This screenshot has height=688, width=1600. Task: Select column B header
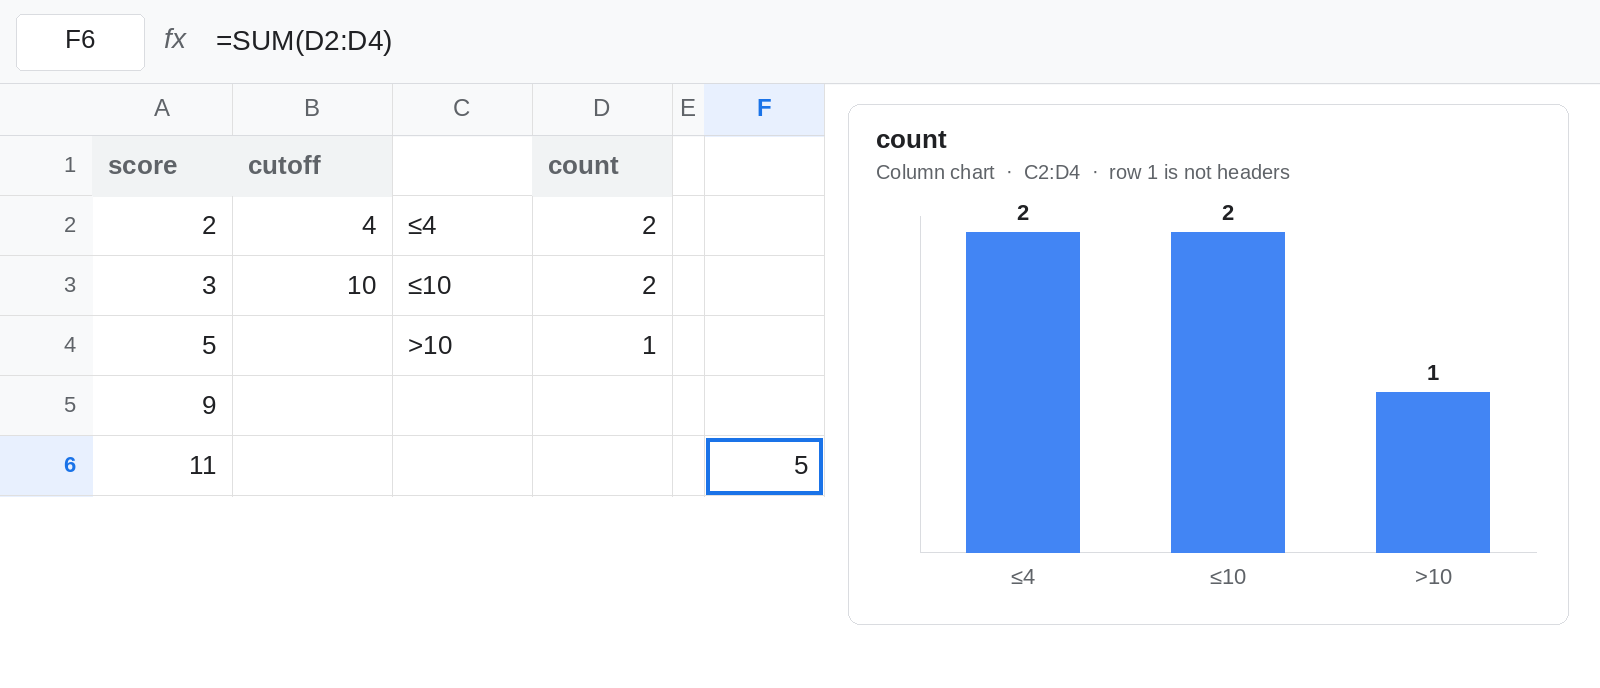click(x=312, y=109)
